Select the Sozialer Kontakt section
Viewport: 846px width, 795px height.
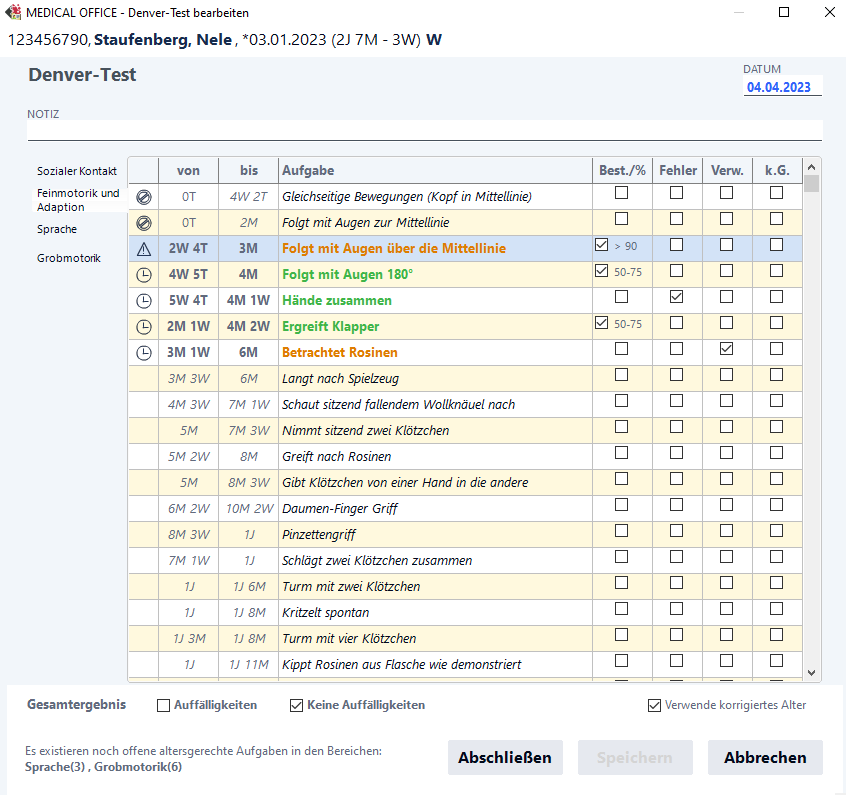77,171
